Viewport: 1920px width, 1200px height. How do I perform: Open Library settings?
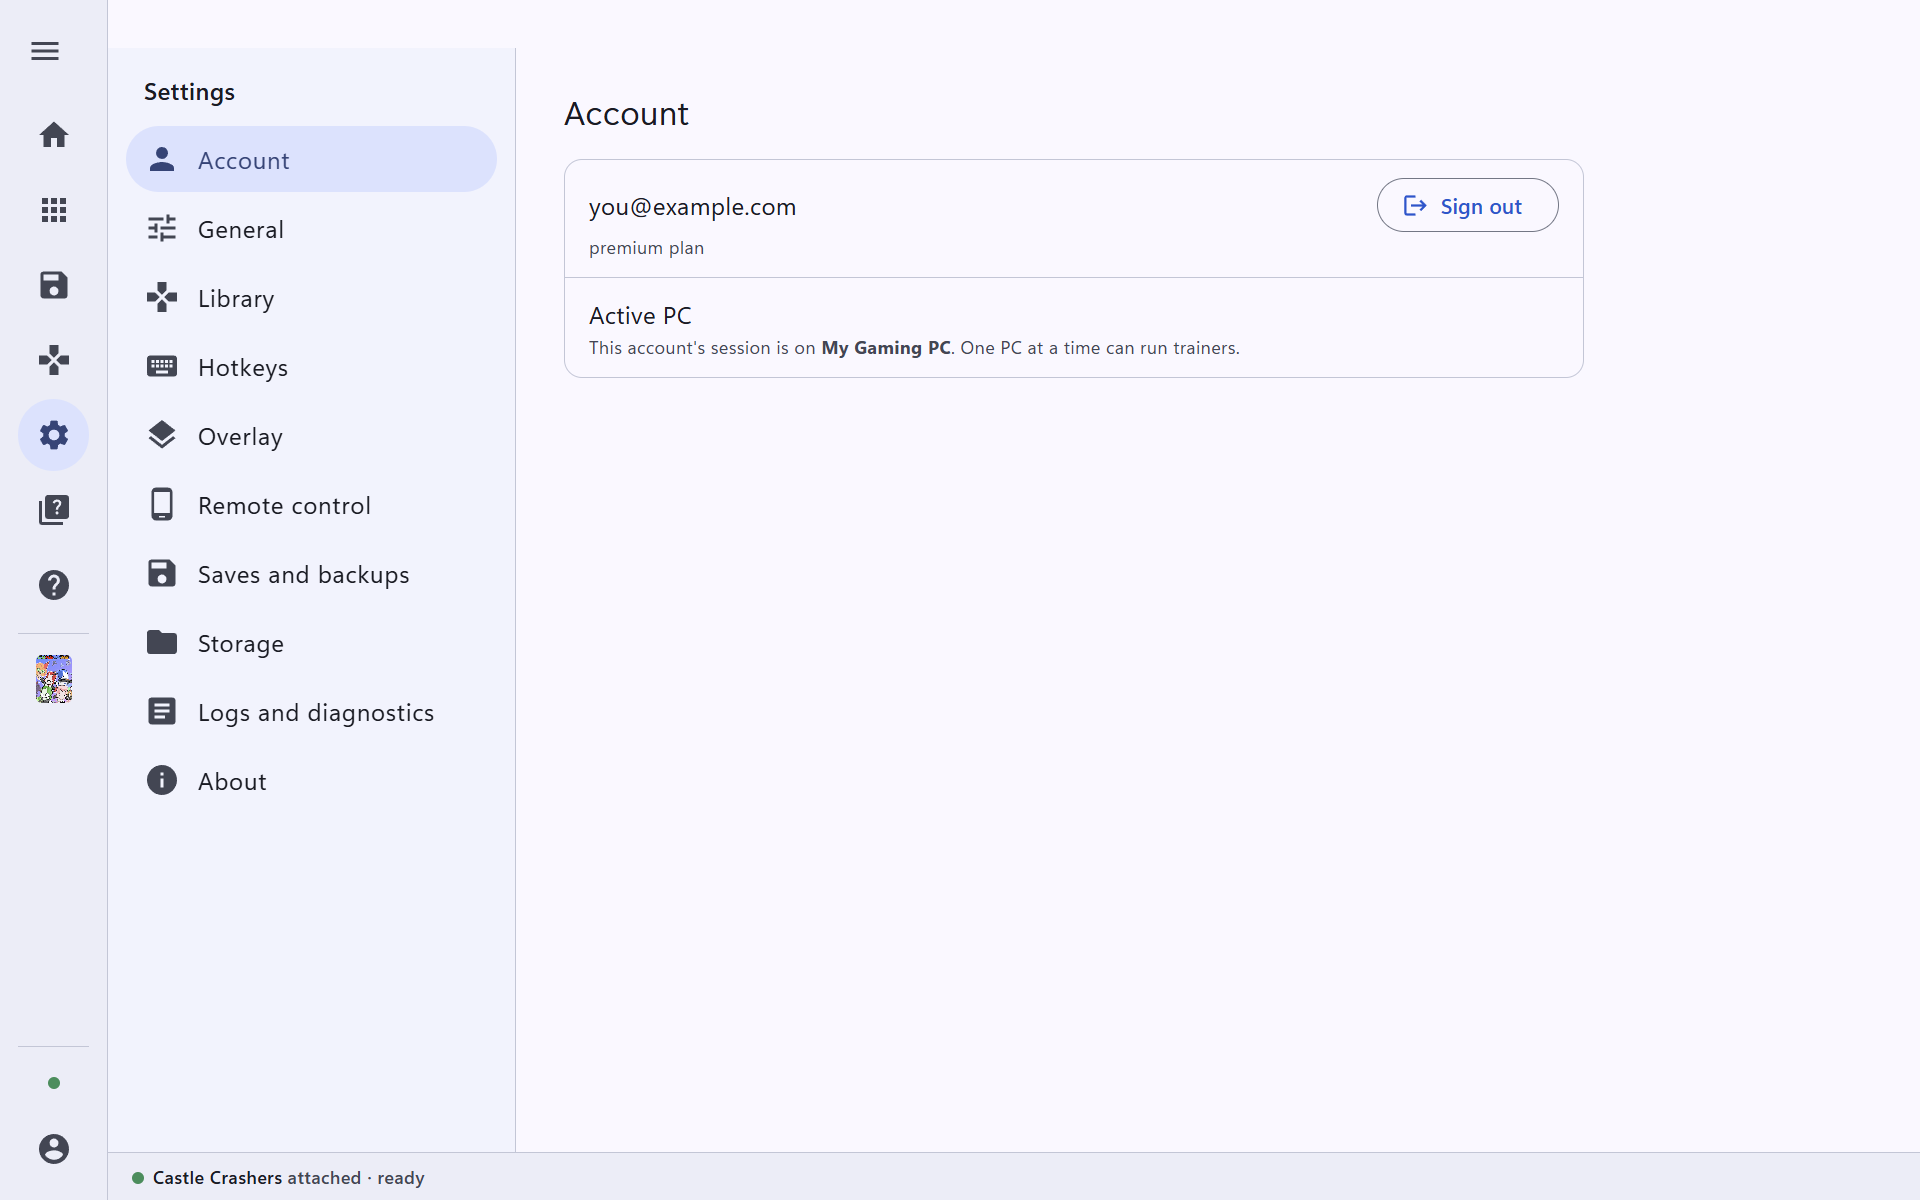tap(311, 298)
